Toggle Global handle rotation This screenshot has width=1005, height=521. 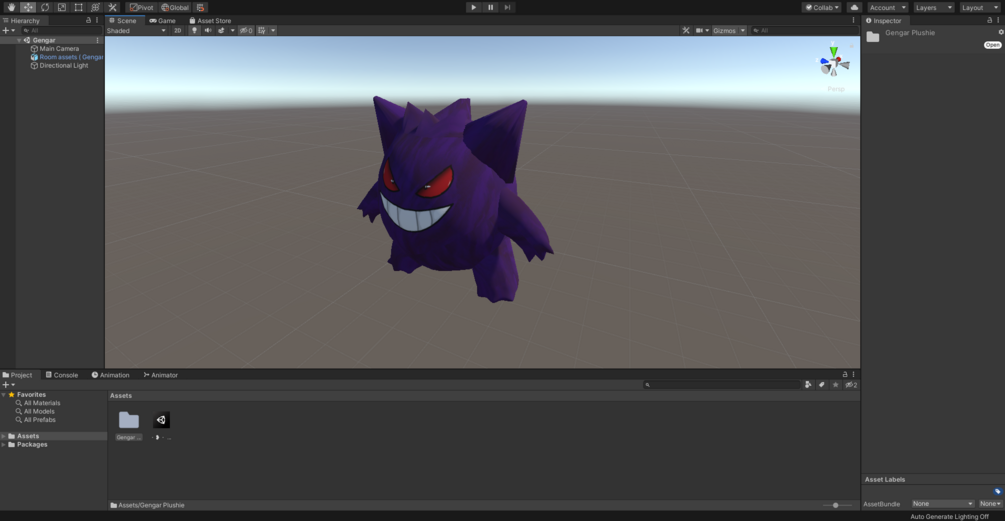[x=174, y=7]
